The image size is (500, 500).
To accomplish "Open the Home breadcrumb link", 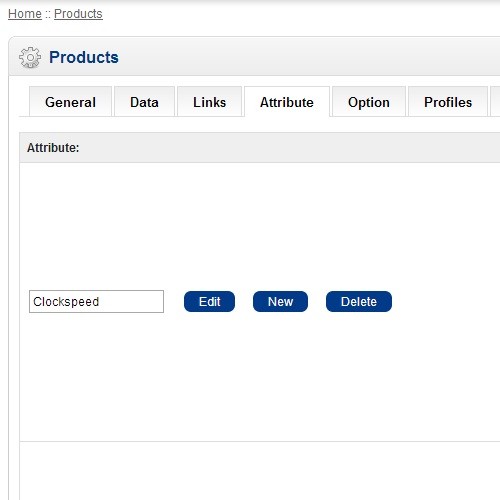I will [x=25, y=14].
